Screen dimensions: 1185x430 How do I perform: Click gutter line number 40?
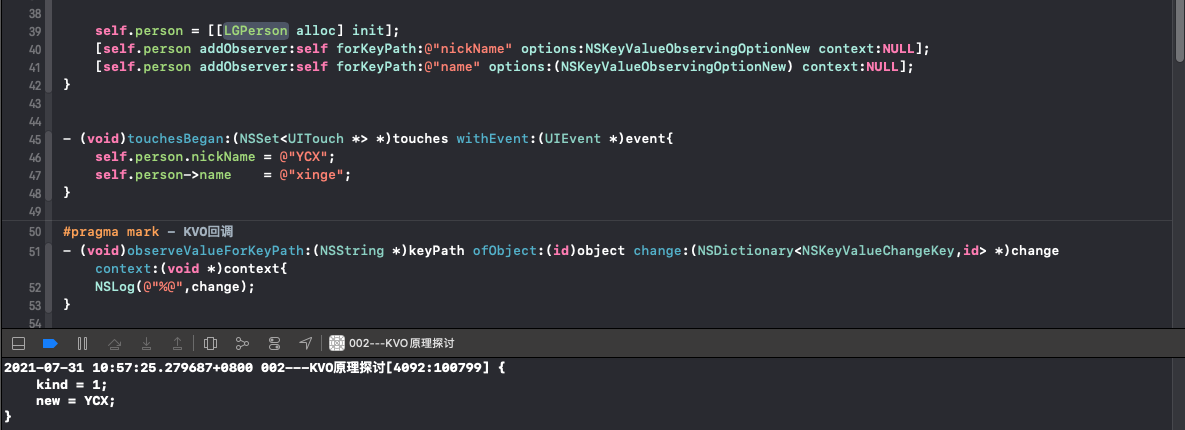point(35,48)
